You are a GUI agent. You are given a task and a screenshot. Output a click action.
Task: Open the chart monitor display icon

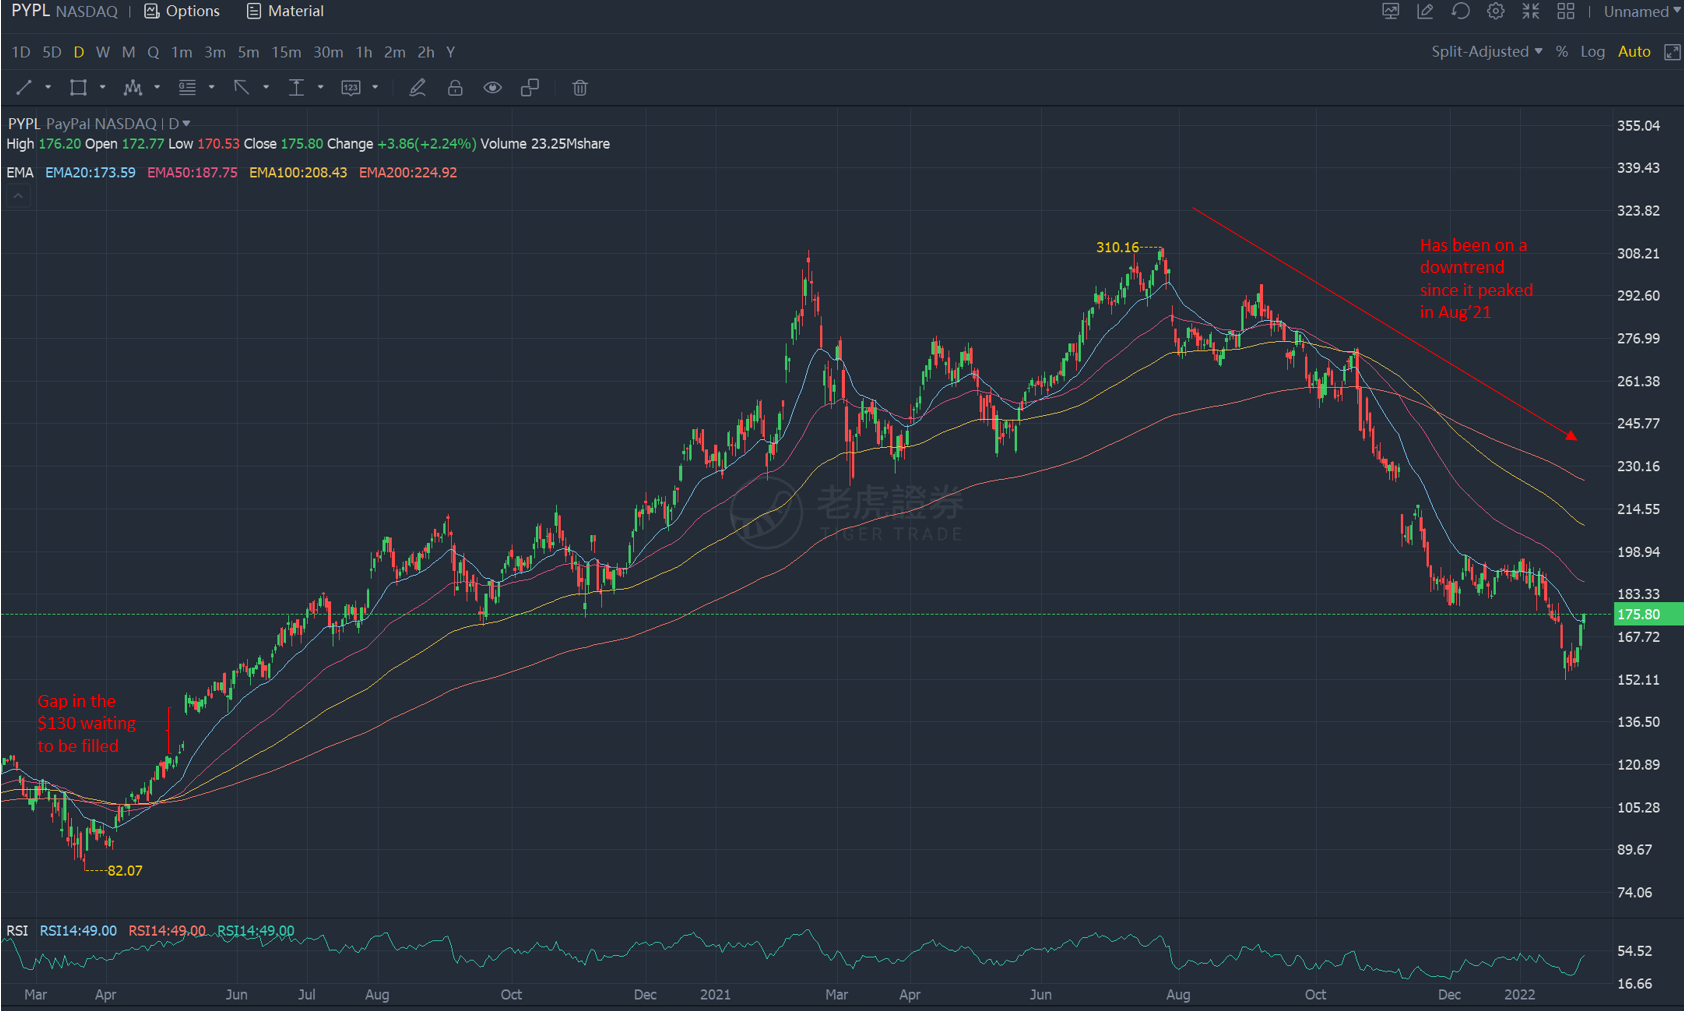1391,11
